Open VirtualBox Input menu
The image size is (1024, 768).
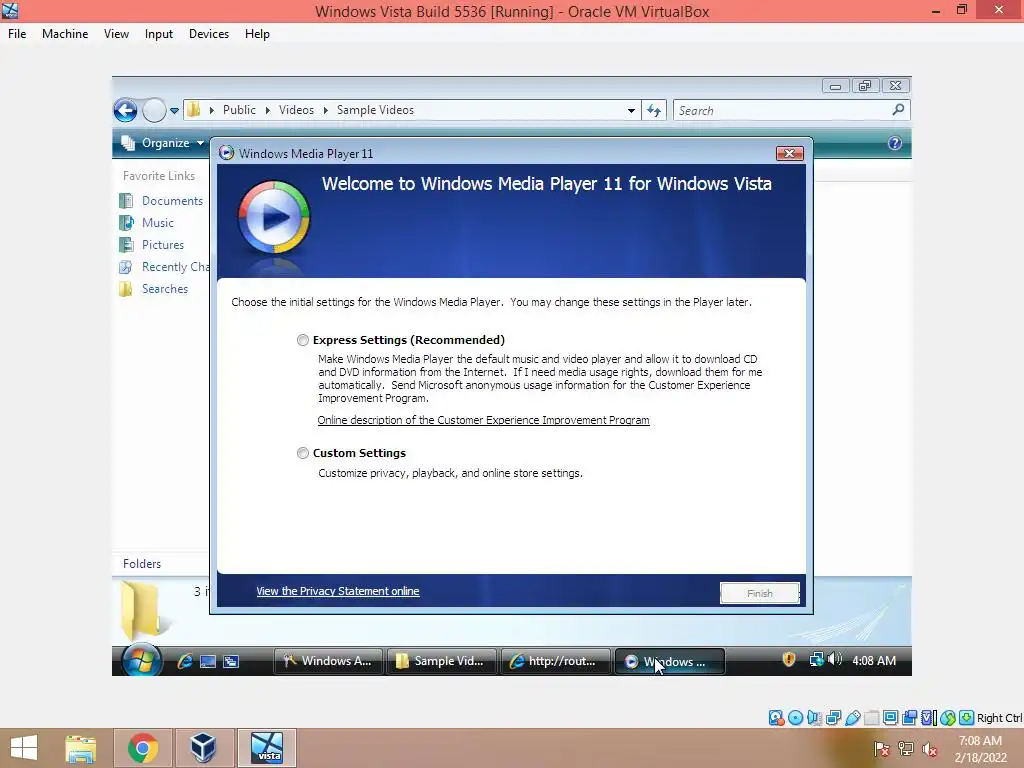(159, 34)
